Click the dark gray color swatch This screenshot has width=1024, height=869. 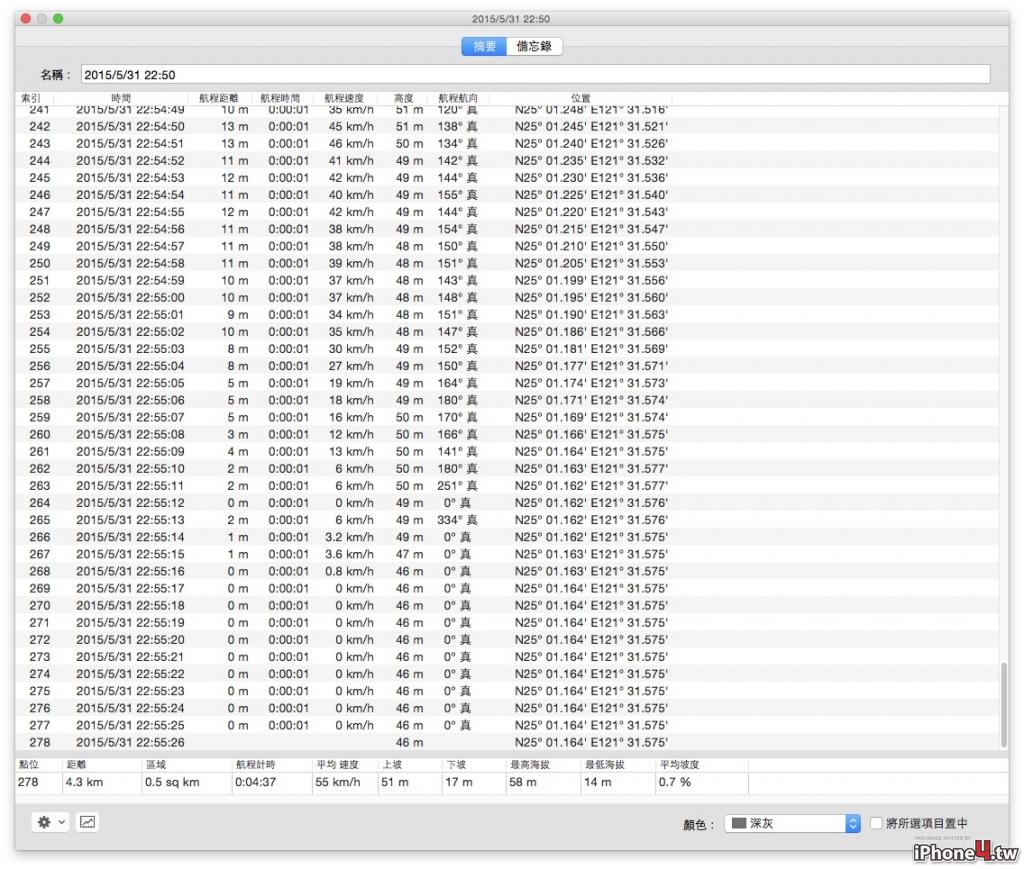point(739,823)
